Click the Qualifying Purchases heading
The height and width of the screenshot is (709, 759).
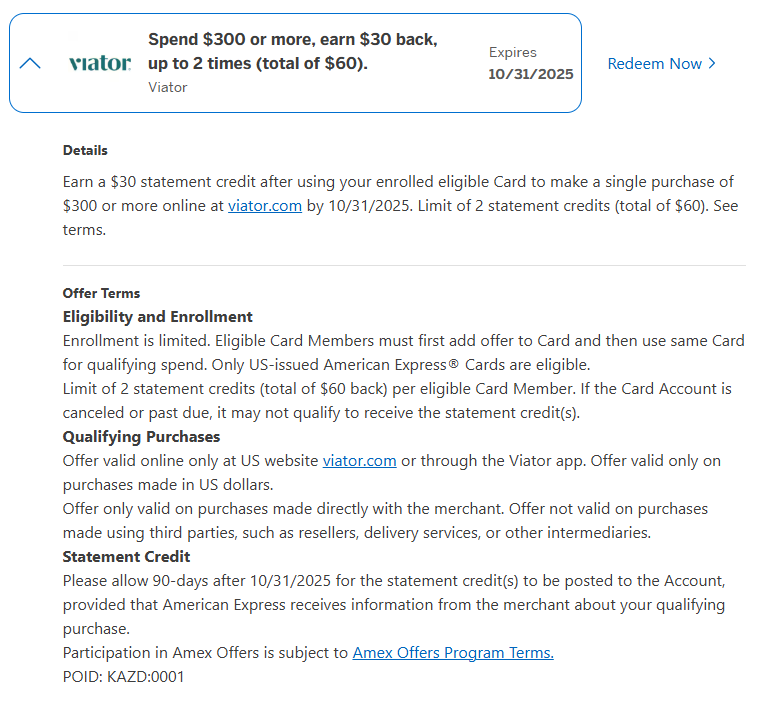(141, 436)
